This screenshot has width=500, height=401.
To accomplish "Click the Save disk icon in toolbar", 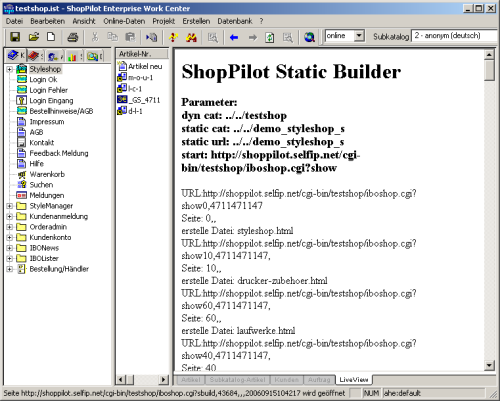I will pyautogui.click(x=15, y=37).
